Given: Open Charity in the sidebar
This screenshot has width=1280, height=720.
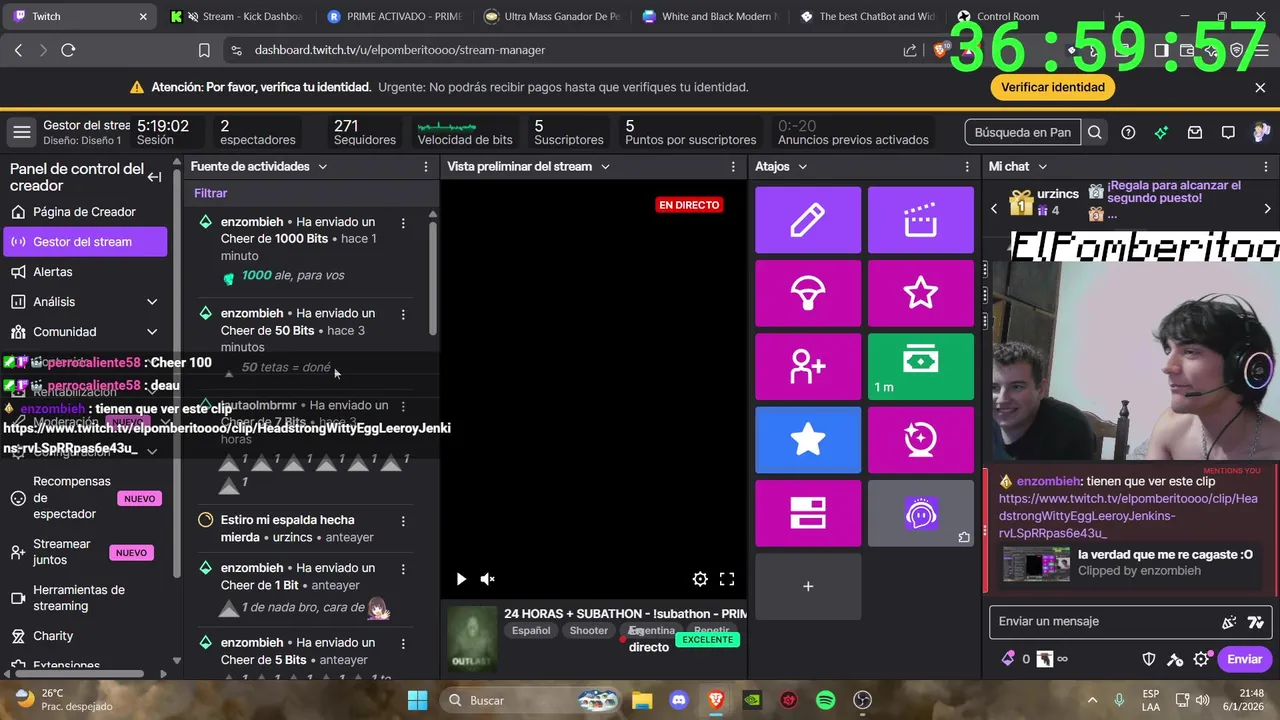Looking at the screenshot, I should (x=85, y=636).
